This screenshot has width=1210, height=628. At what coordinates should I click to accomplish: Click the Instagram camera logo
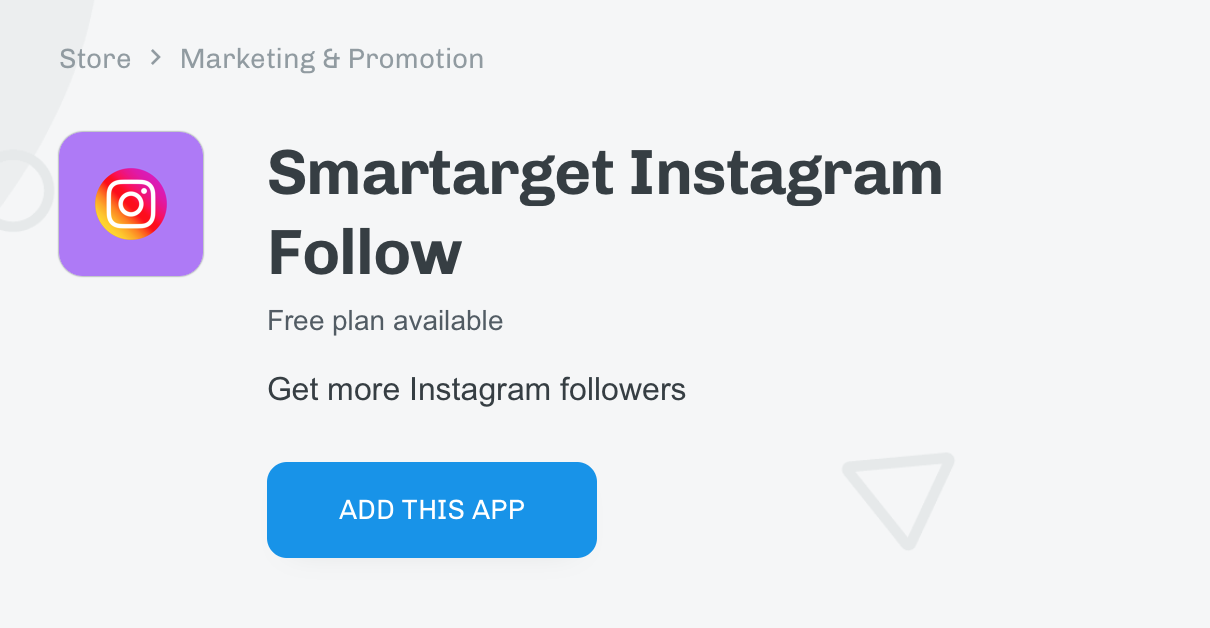131,204
